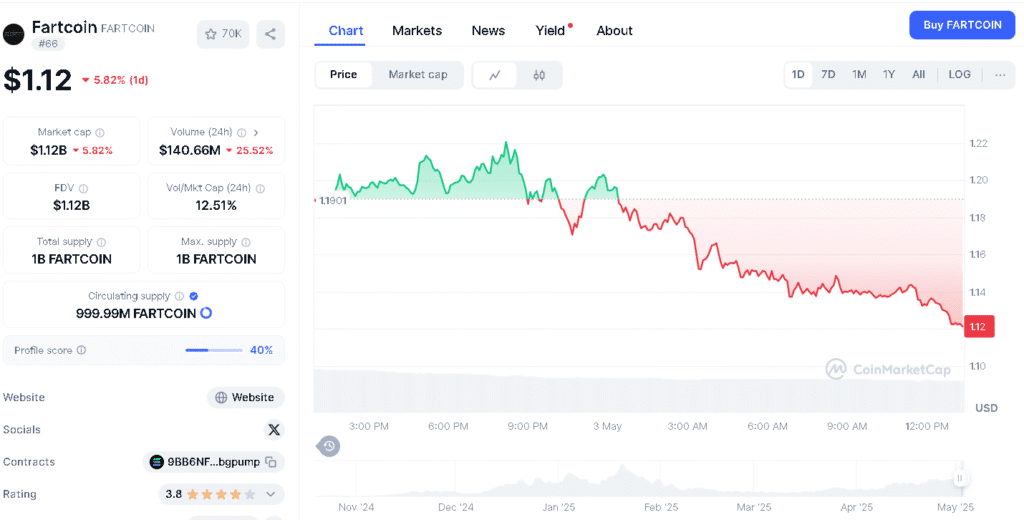
Task: Expand the Rating dropdown chevron
Action: point(270,494)
